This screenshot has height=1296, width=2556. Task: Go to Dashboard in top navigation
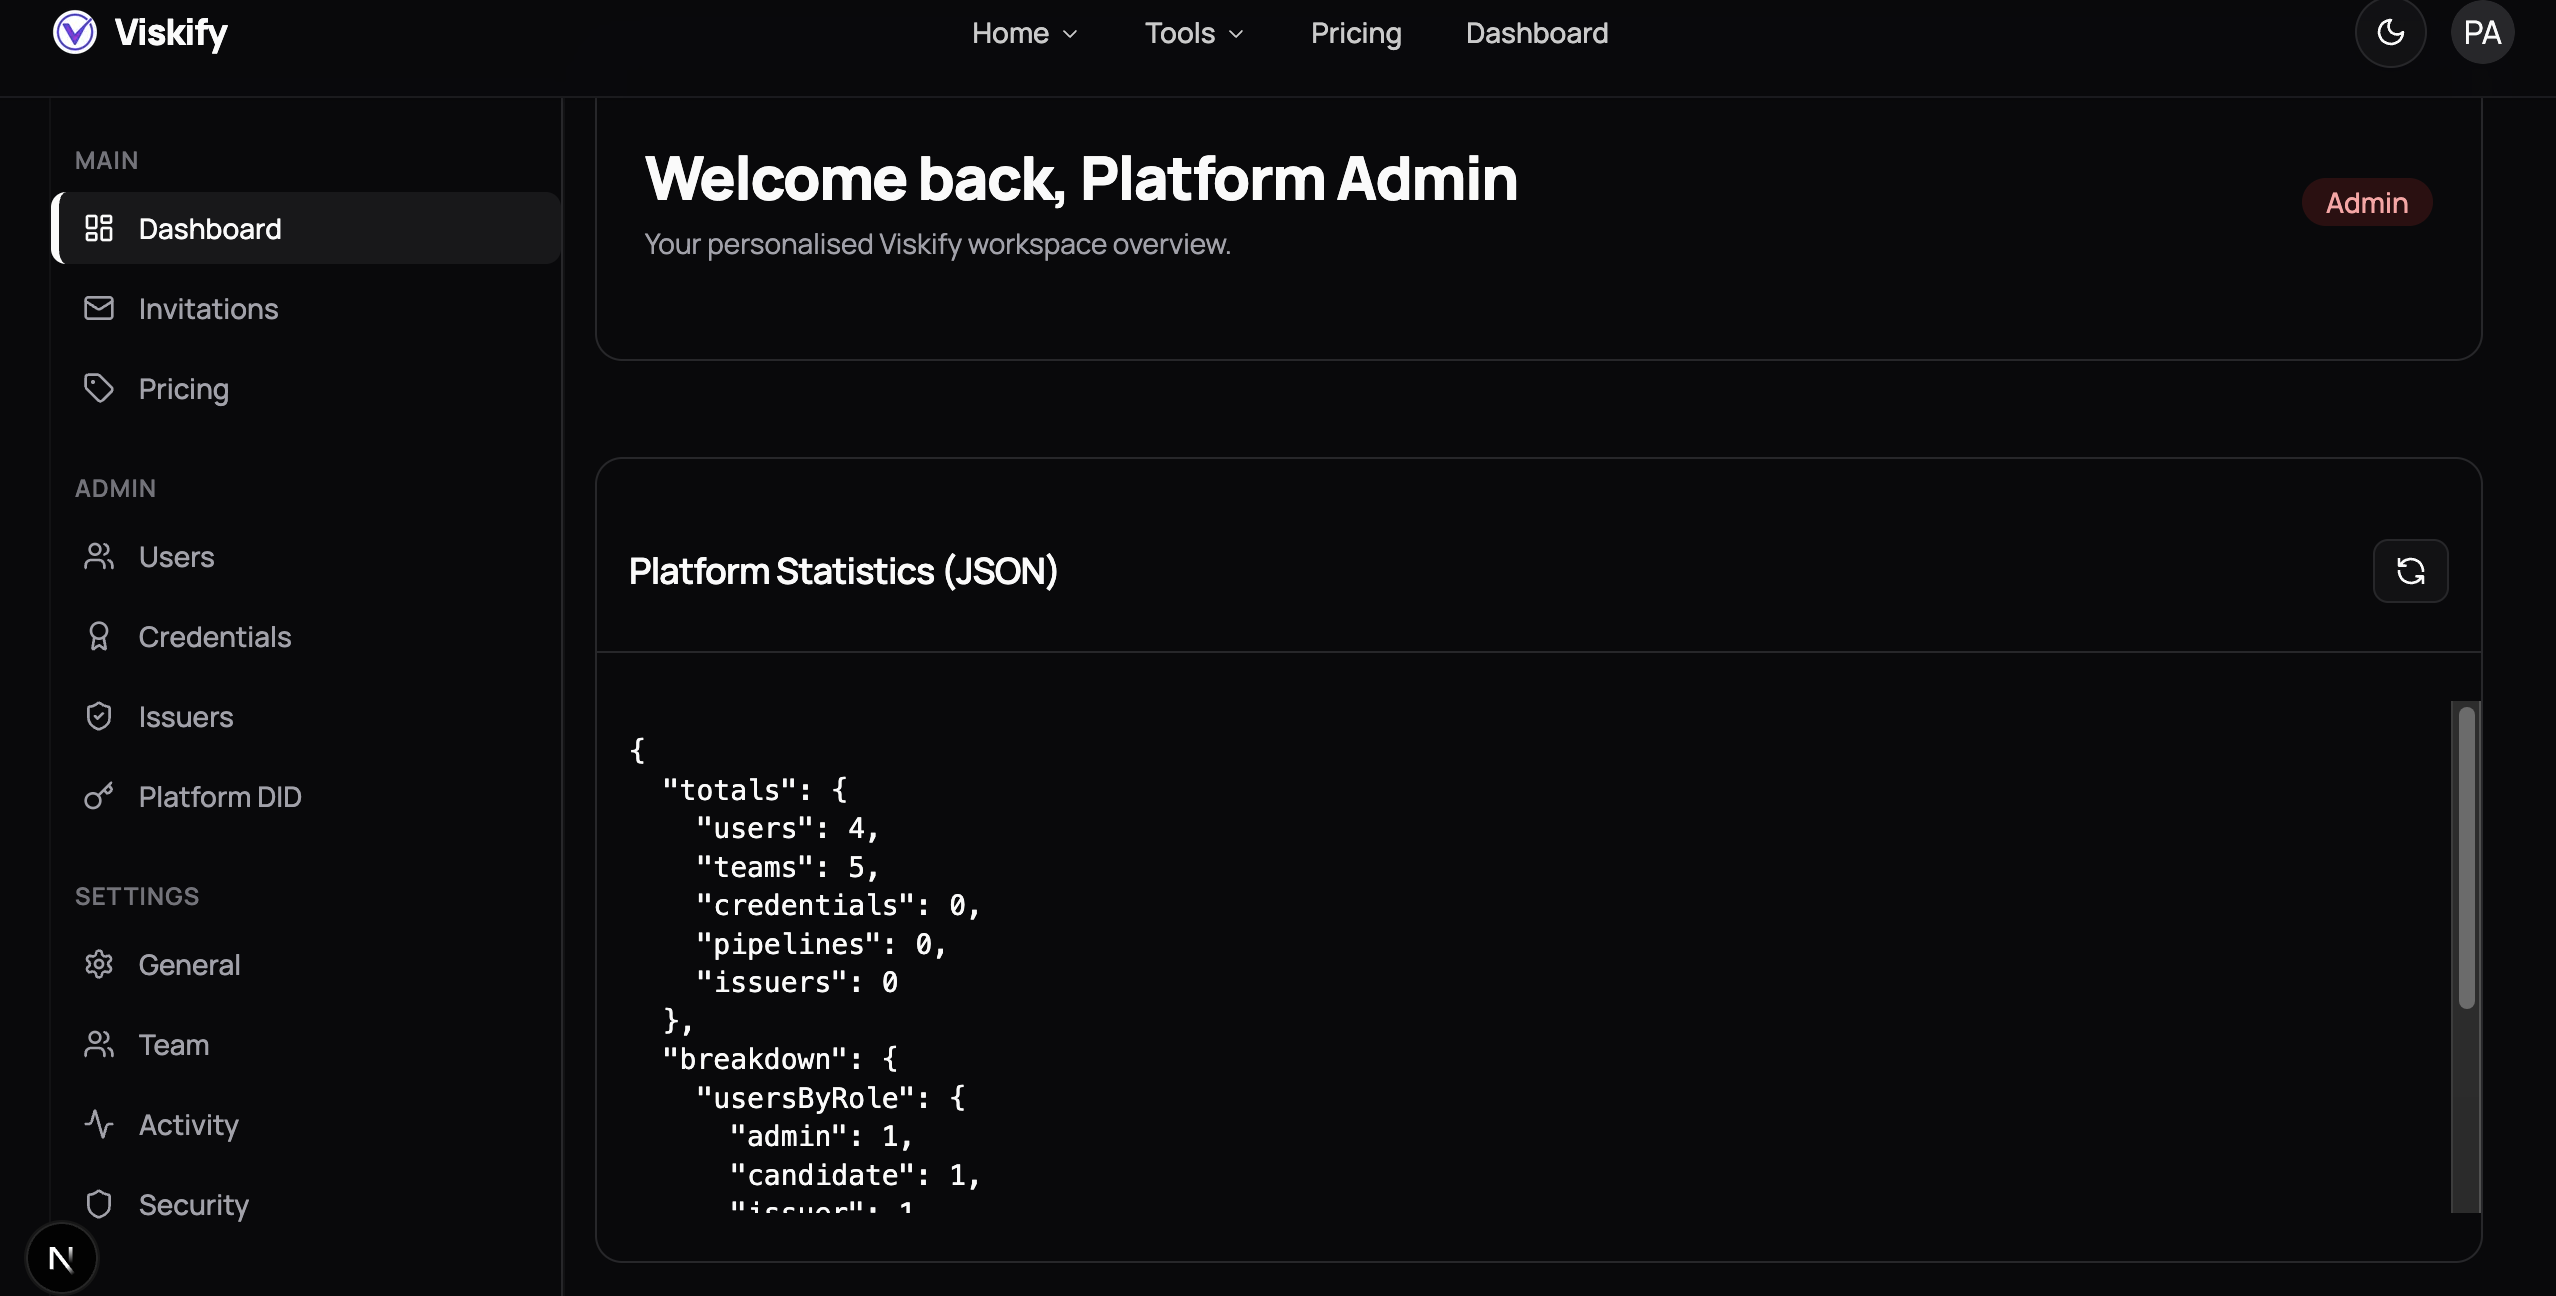[x=1537, y=33]
